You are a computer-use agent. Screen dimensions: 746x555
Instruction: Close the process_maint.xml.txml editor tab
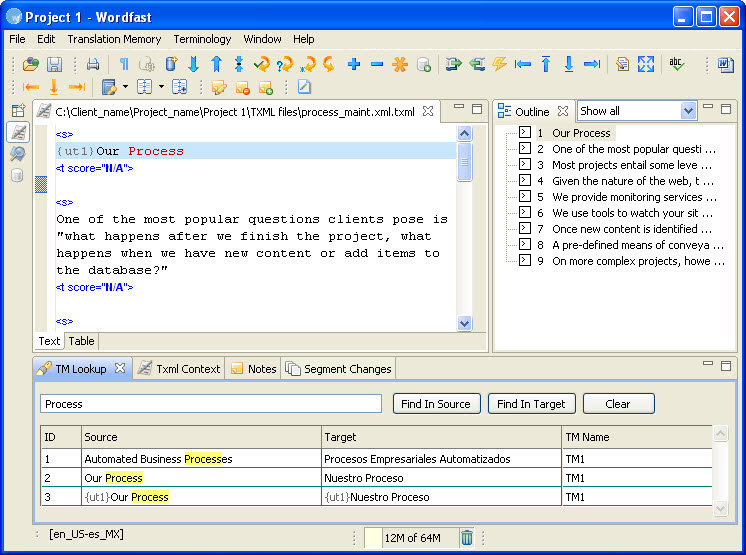point(428,111)
